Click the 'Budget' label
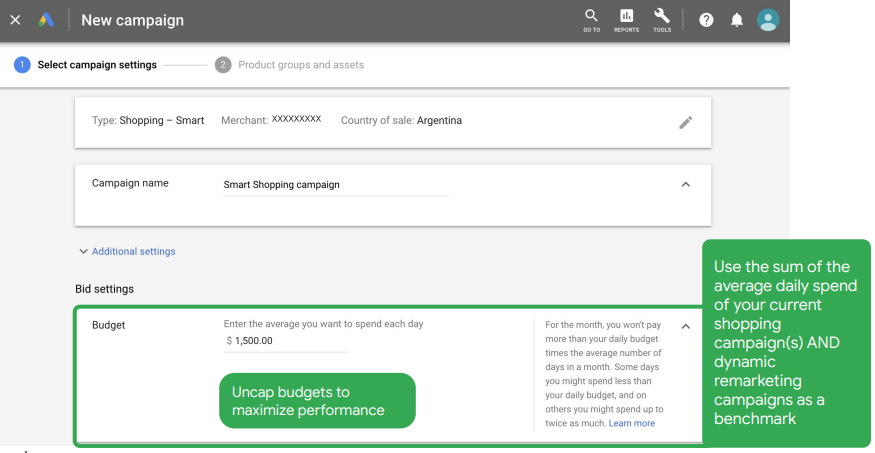This screenshot has height=453, width=875. pos(108,325)
